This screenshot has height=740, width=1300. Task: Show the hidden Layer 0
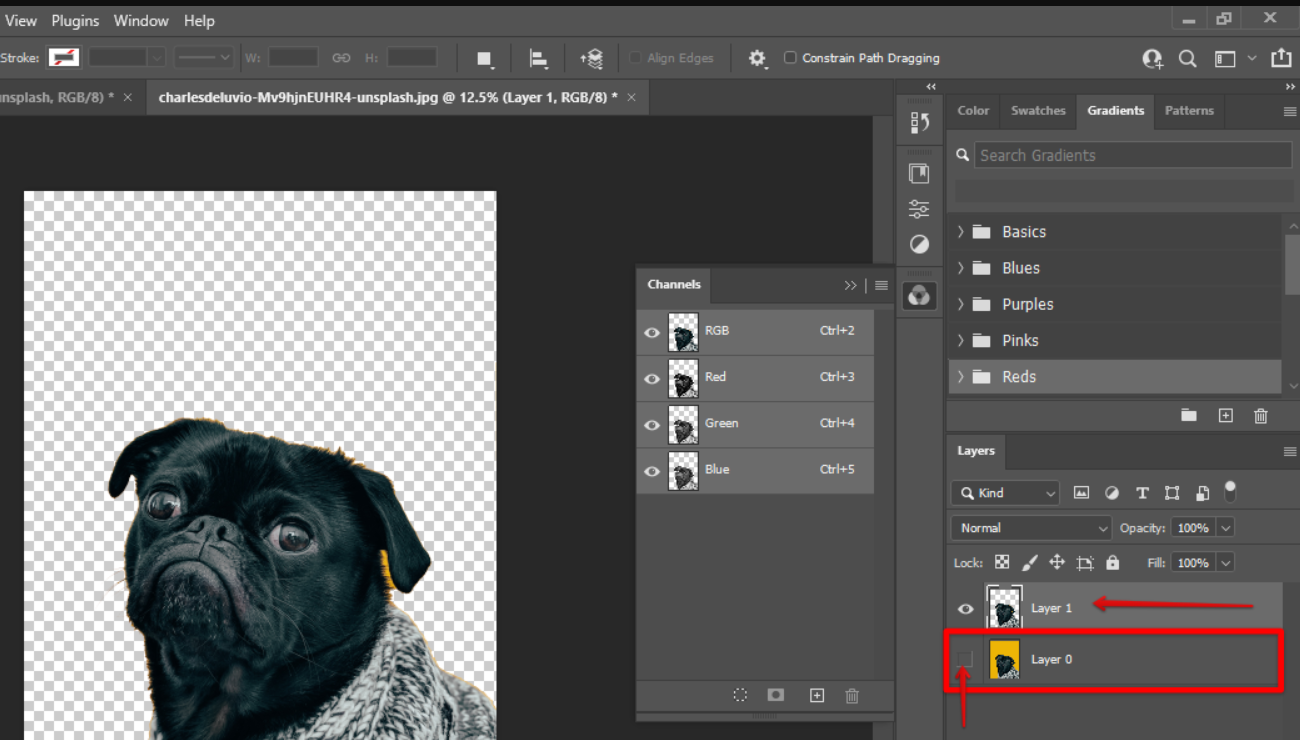(x=964, y=659)
